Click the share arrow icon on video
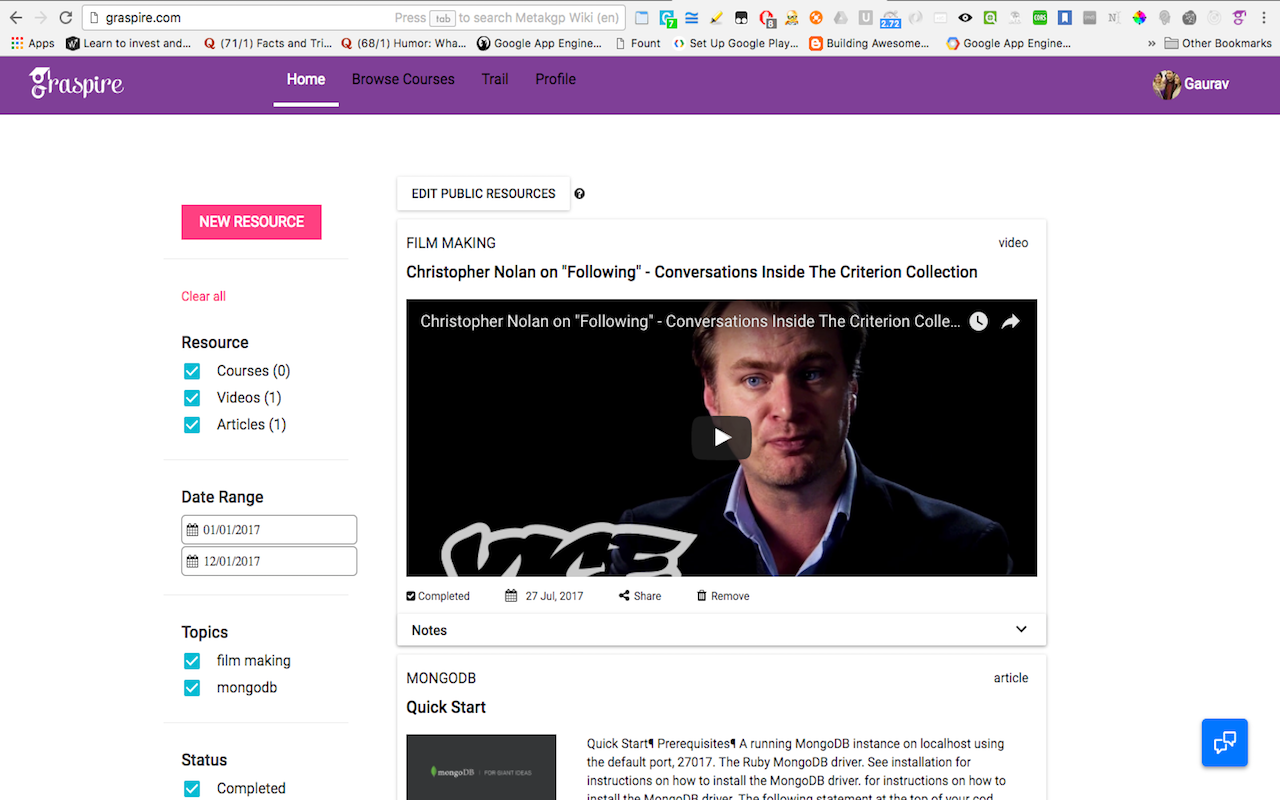1280x800 pixels. (1011, 321)
